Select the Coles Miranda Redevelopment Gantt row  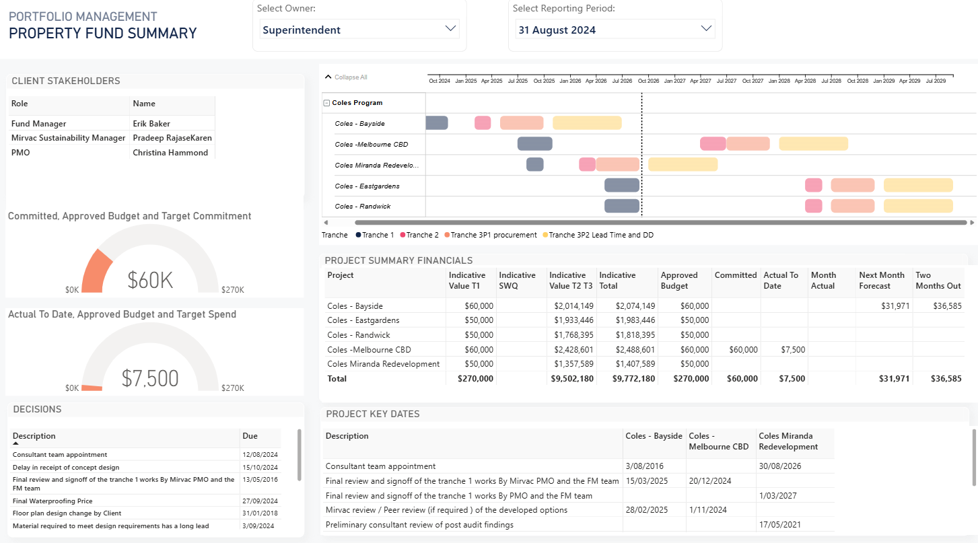tap(377, 165)
